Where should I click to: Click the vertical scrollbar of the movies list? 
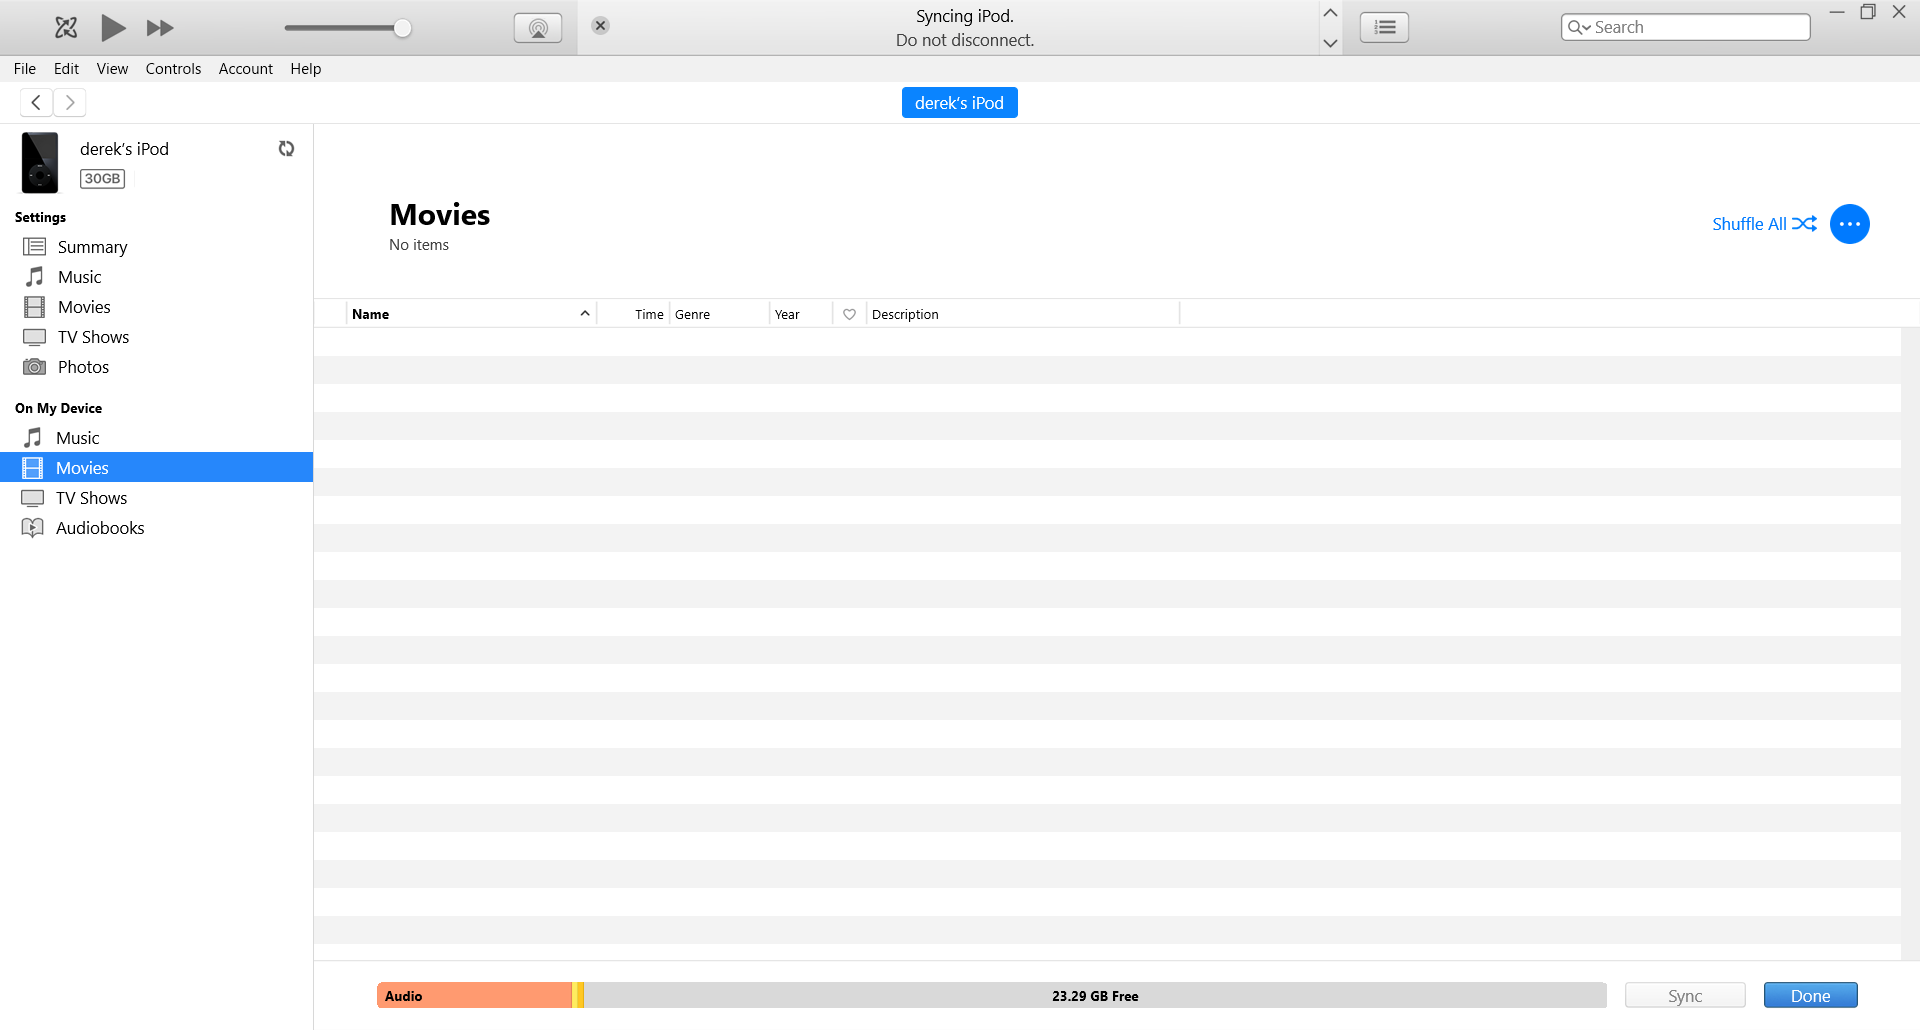tap(1910, 644)
